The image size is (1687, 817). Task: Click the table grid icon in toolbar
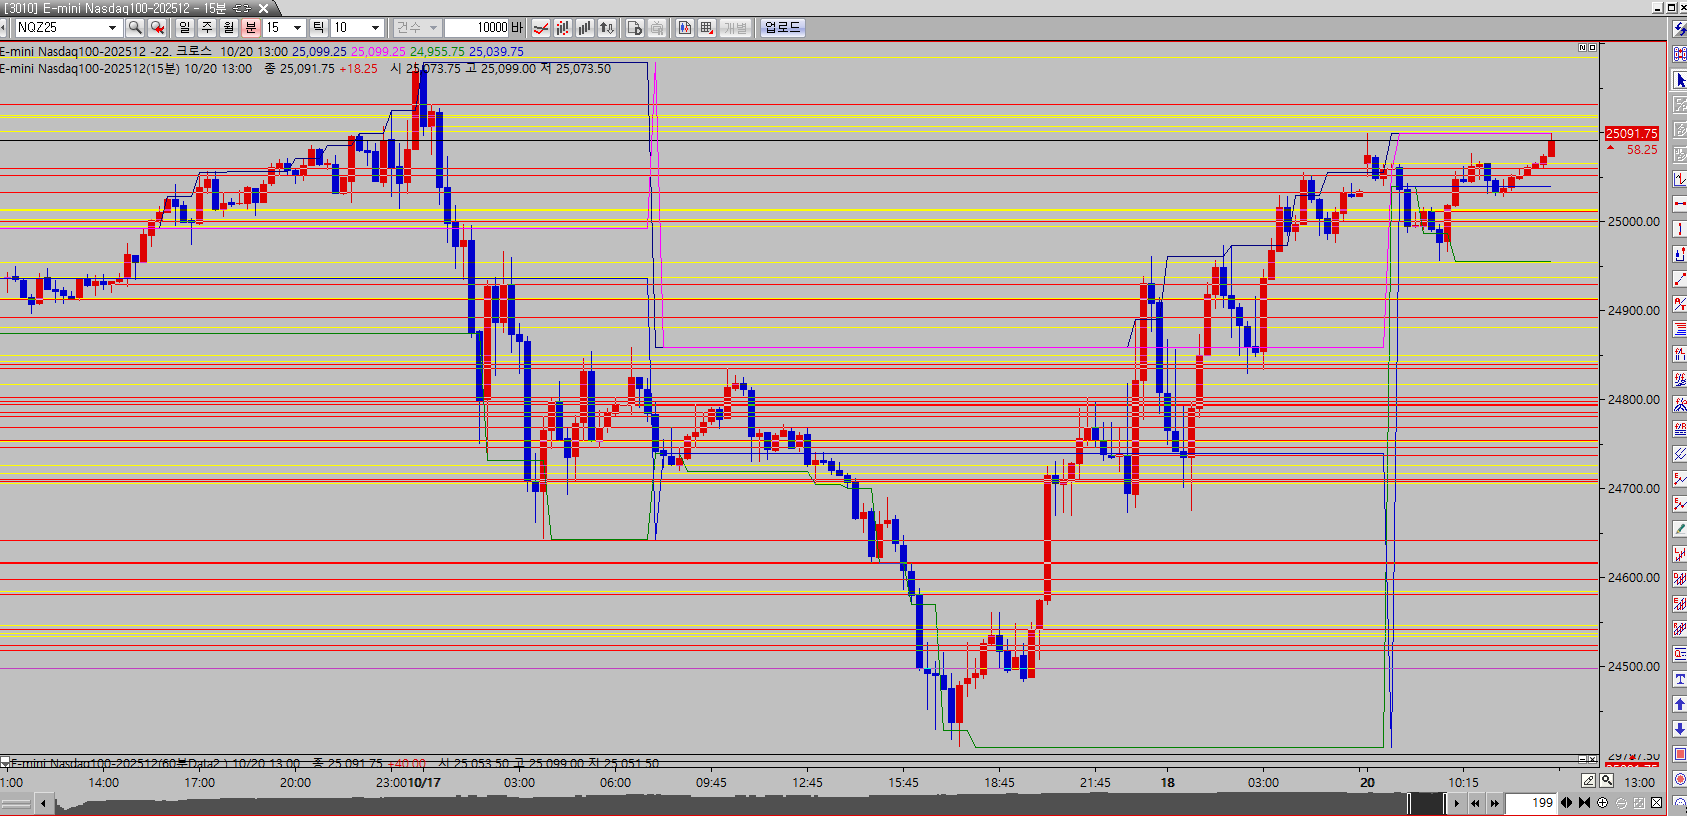coord(707,28)
